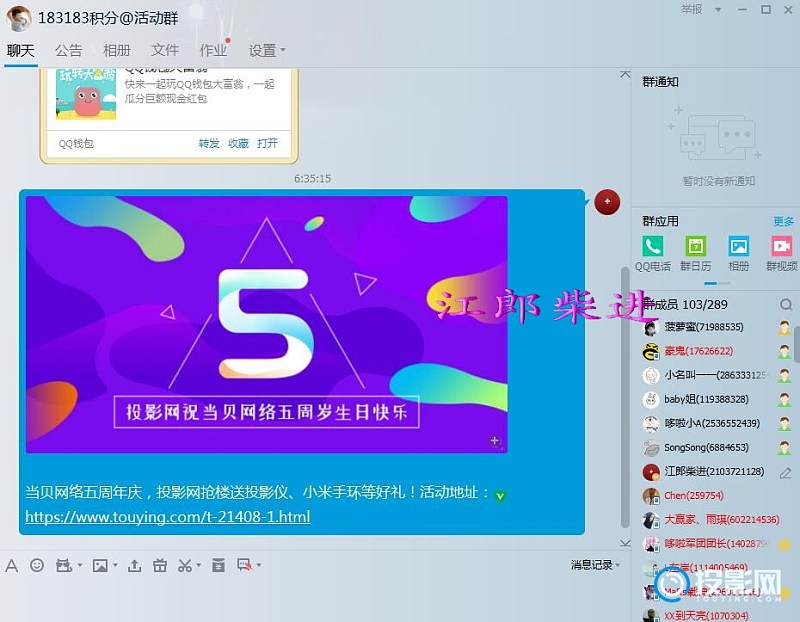
Task: Switch to the 文件 files tab
Action: (165, 50)
